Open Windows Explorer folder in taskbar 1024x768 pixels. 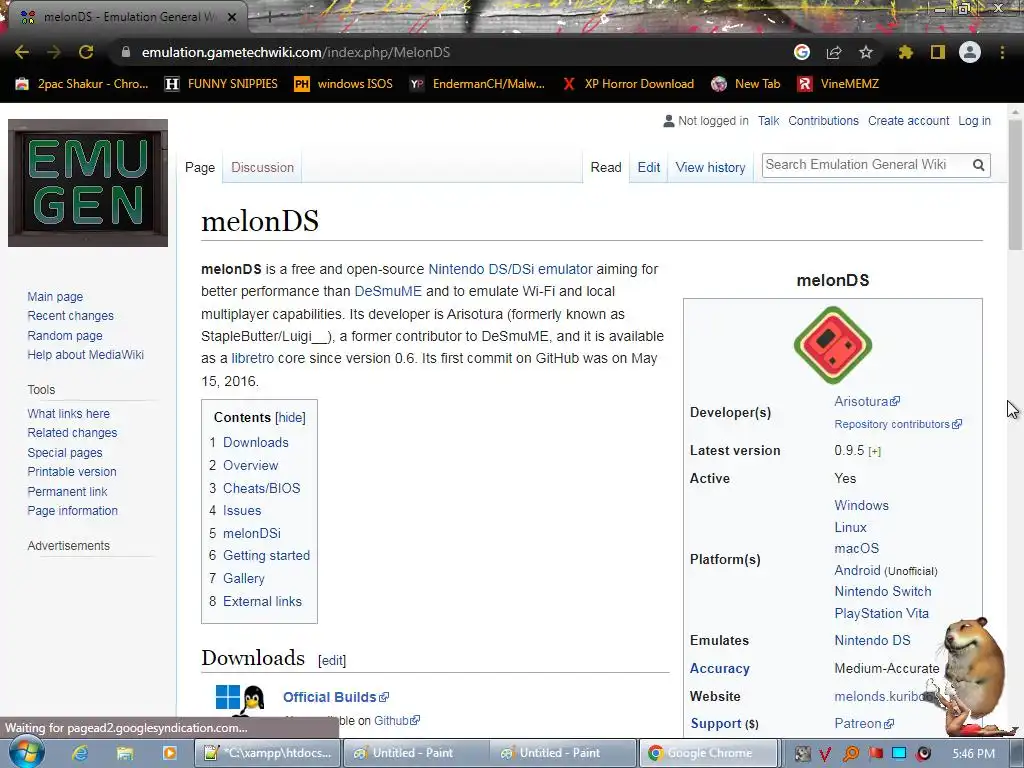point(125,753)
